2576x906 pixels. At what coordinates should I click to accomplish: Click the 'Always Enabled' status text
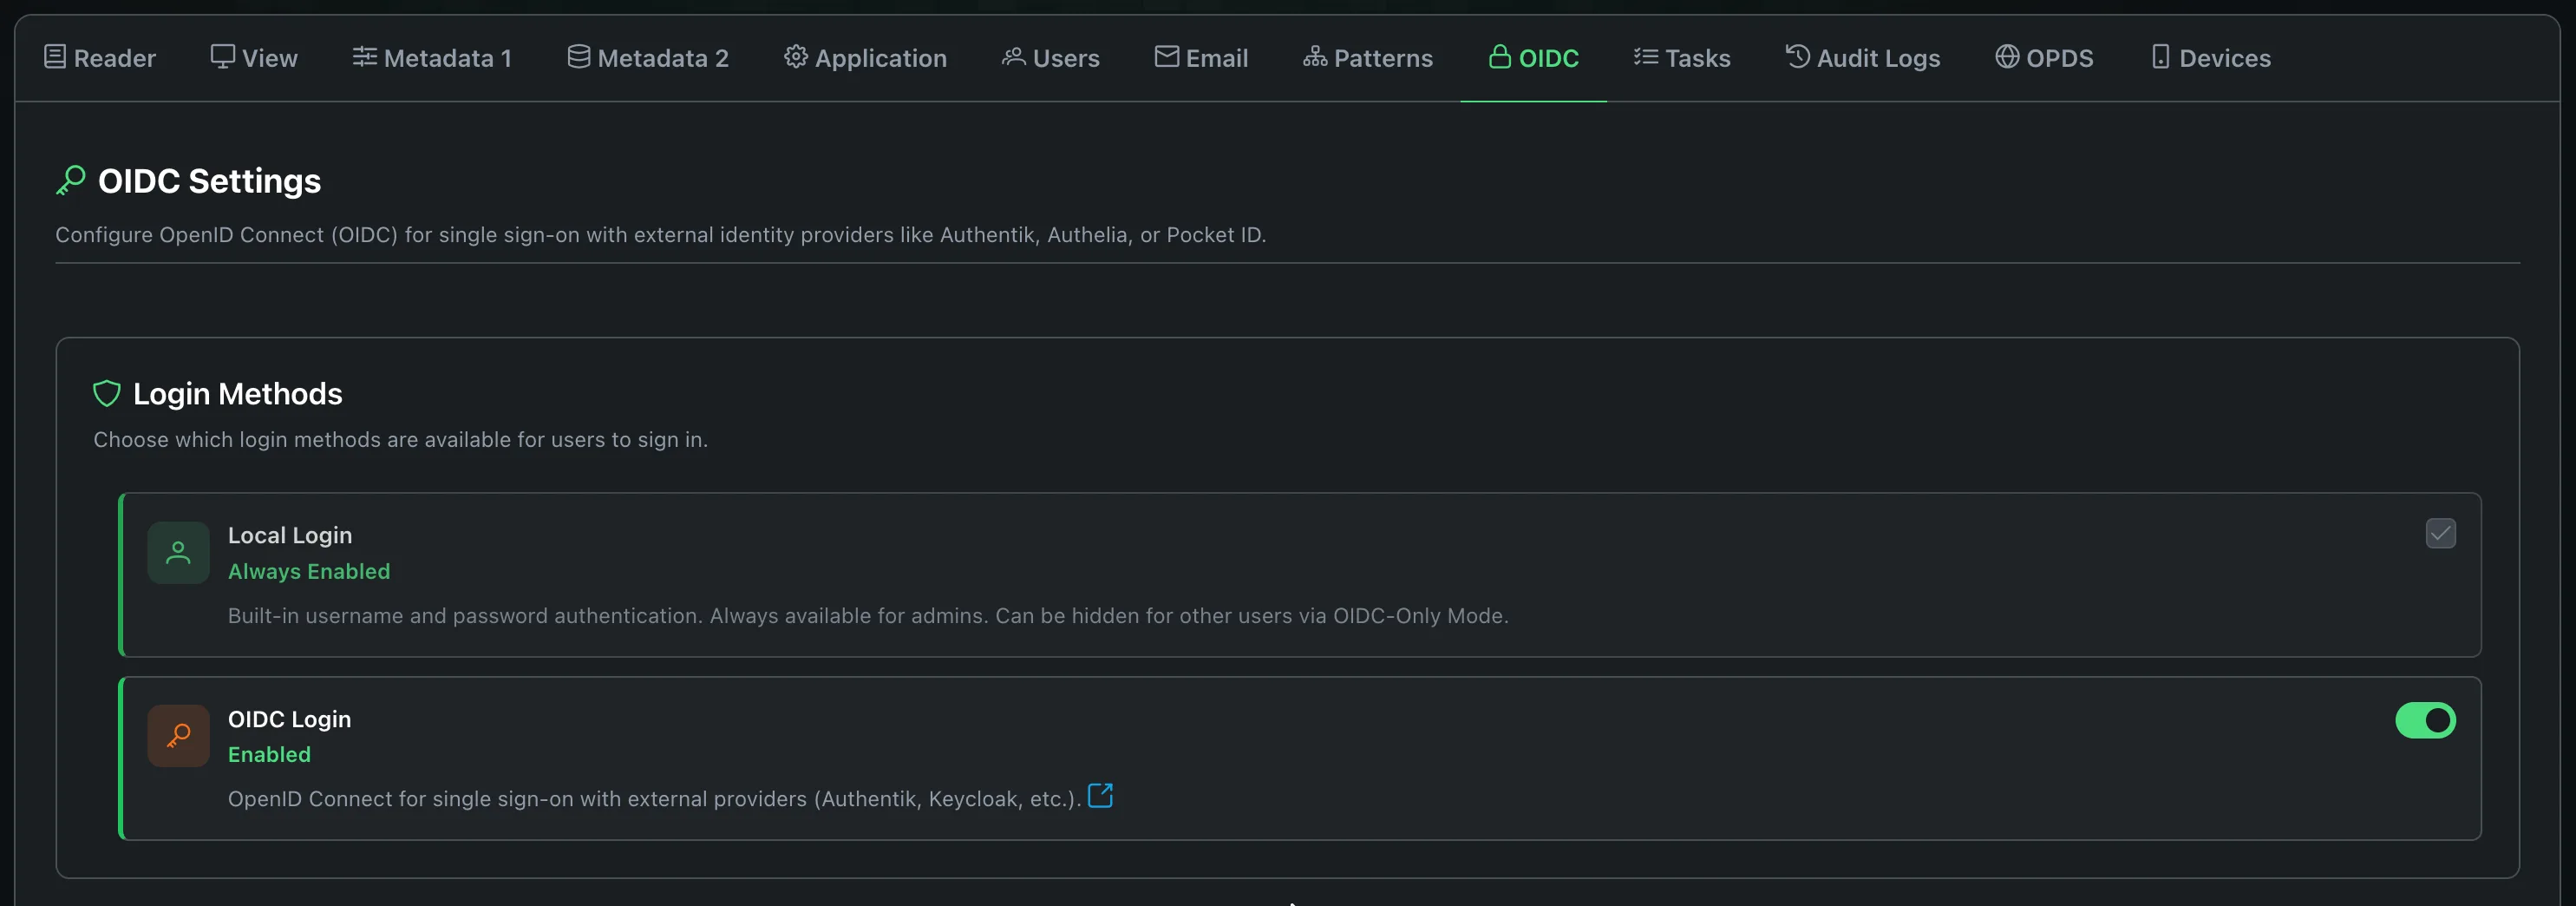(x=309, y=571)
